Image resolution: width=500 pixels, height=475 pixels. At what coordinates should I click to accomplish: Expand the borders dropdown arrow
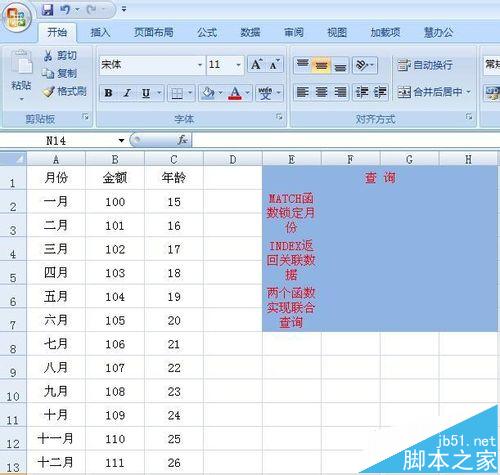click(190, 93)
